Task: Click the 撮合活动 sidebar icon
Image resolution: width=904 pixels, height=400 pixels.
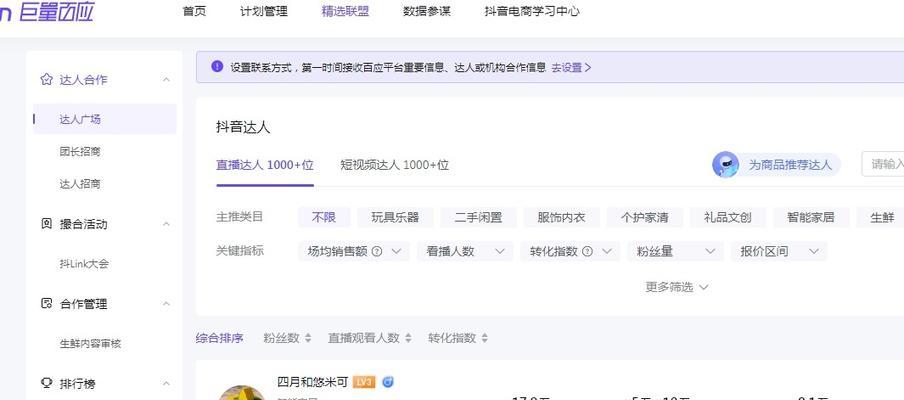Action: point(47,224)
